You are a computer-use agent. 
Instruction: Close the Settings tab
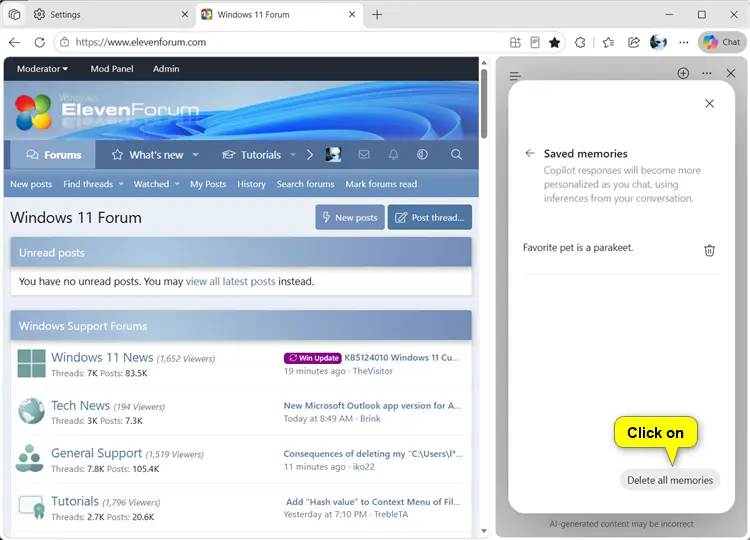point(185,14)
